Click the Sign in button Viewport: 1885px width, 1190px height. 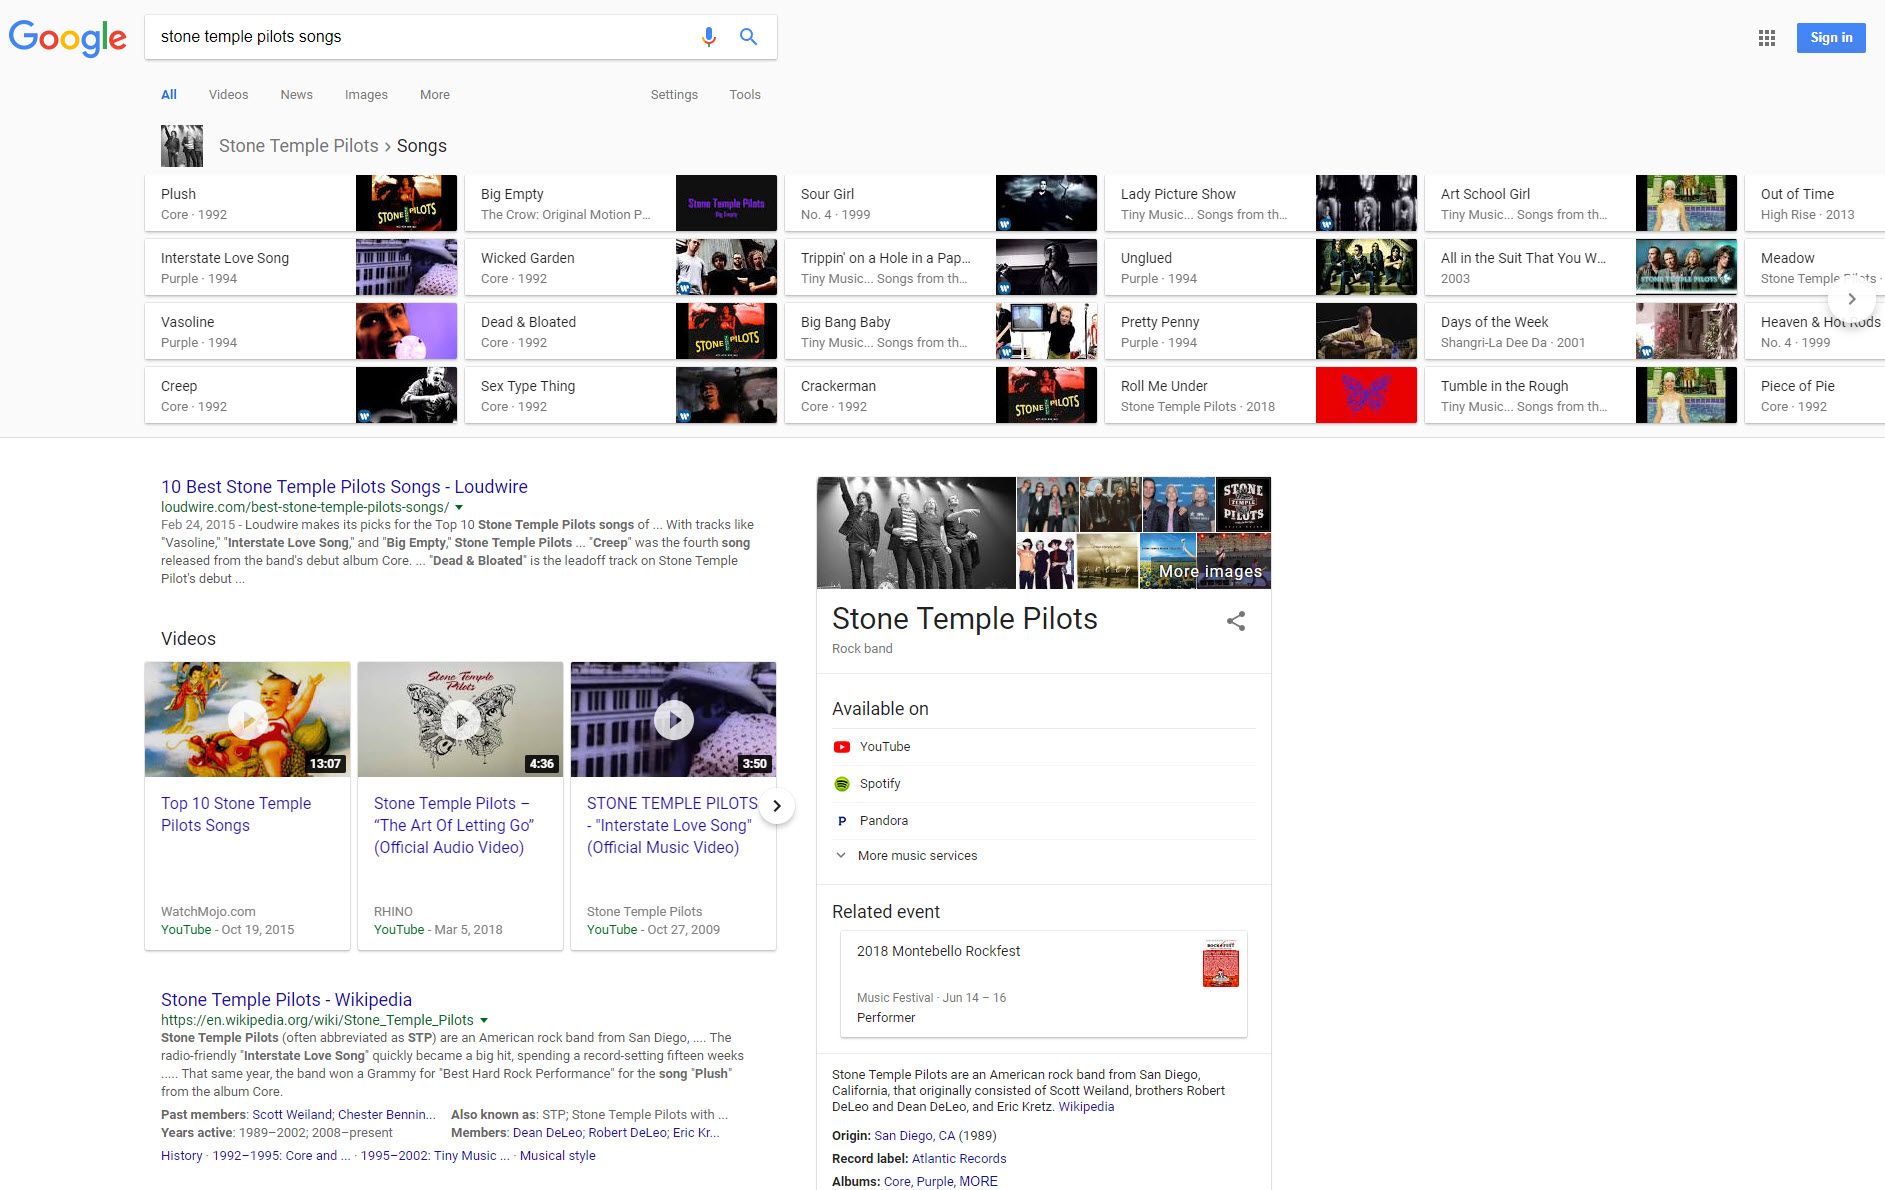pyautogui.click(x=1830, y=38)
